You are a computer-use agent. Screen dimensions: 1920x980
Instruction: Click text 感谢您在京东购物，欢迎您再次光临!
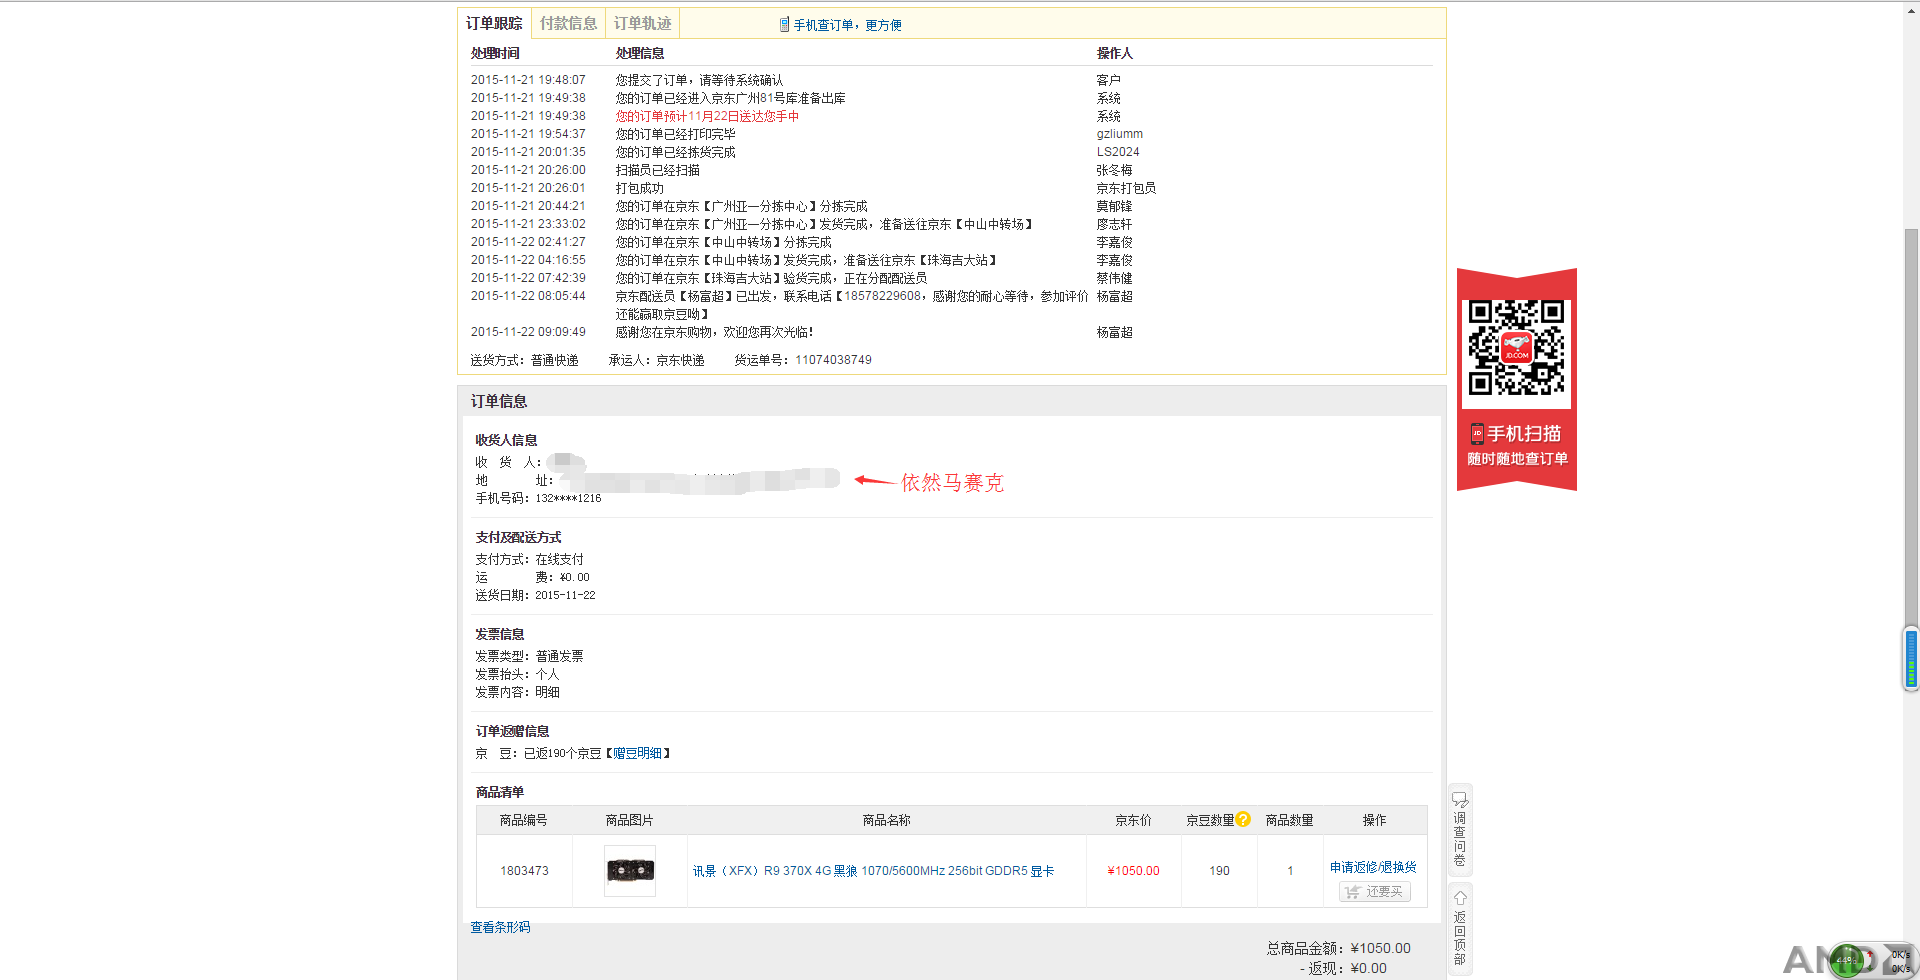click(x=714, y=332)
